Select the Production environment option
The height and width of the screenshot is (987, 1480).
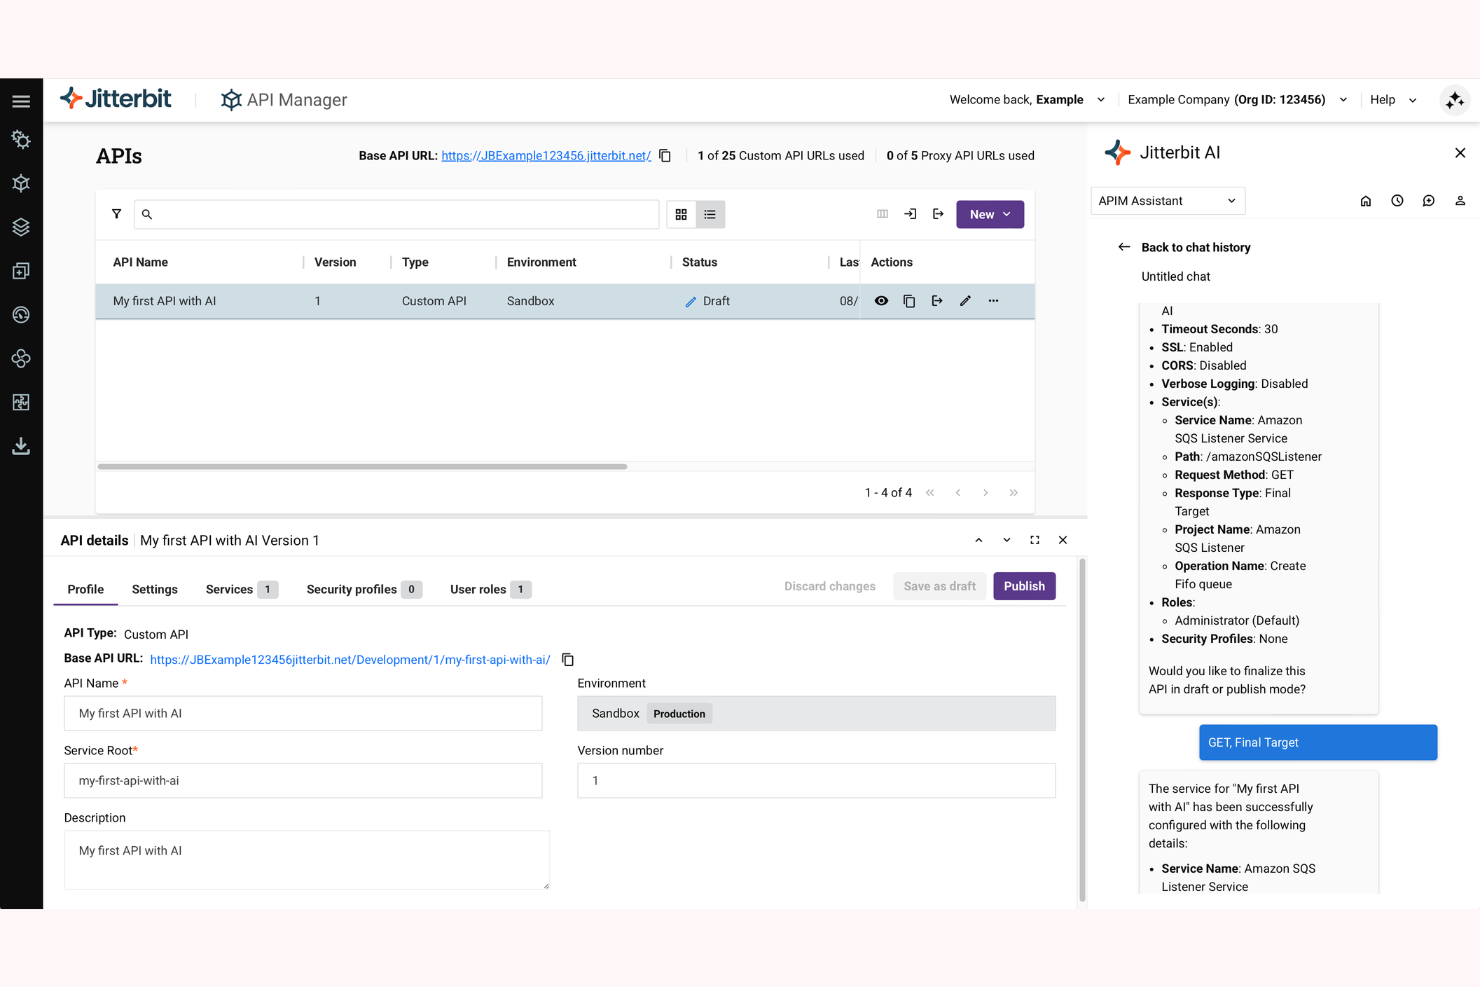(x=680, y=714)
